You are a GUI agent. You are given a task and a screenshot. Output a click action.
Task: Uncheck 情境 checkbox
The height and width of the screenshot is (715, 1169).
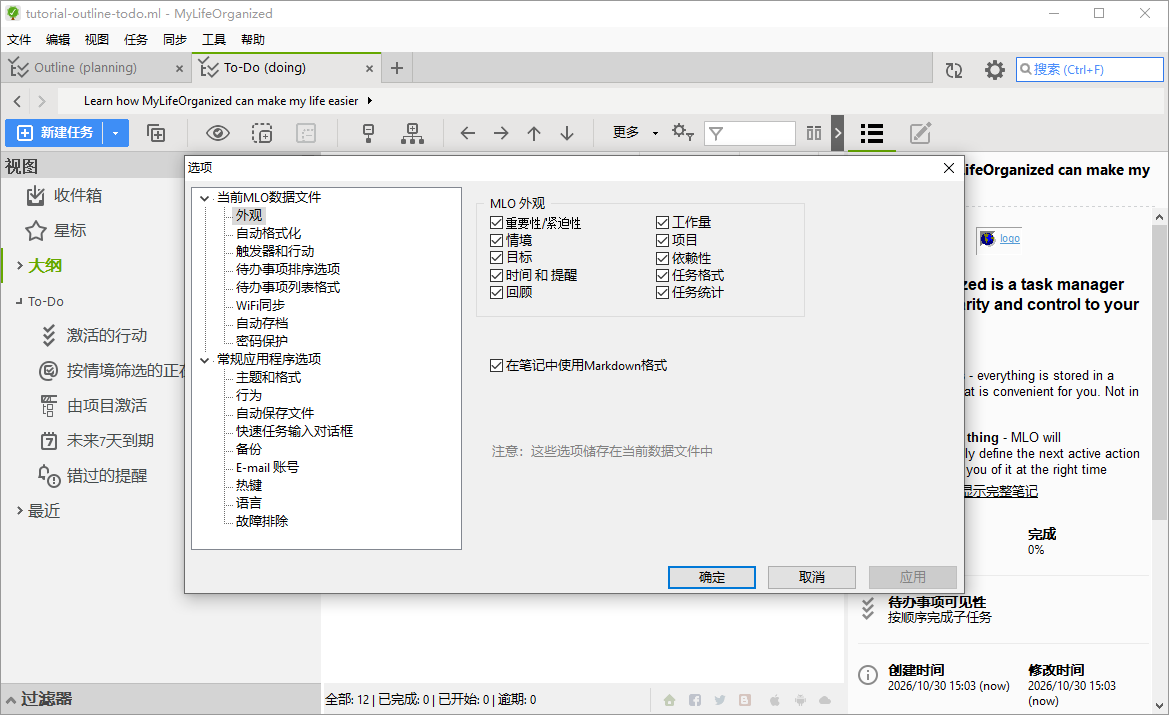coord(497,240)
